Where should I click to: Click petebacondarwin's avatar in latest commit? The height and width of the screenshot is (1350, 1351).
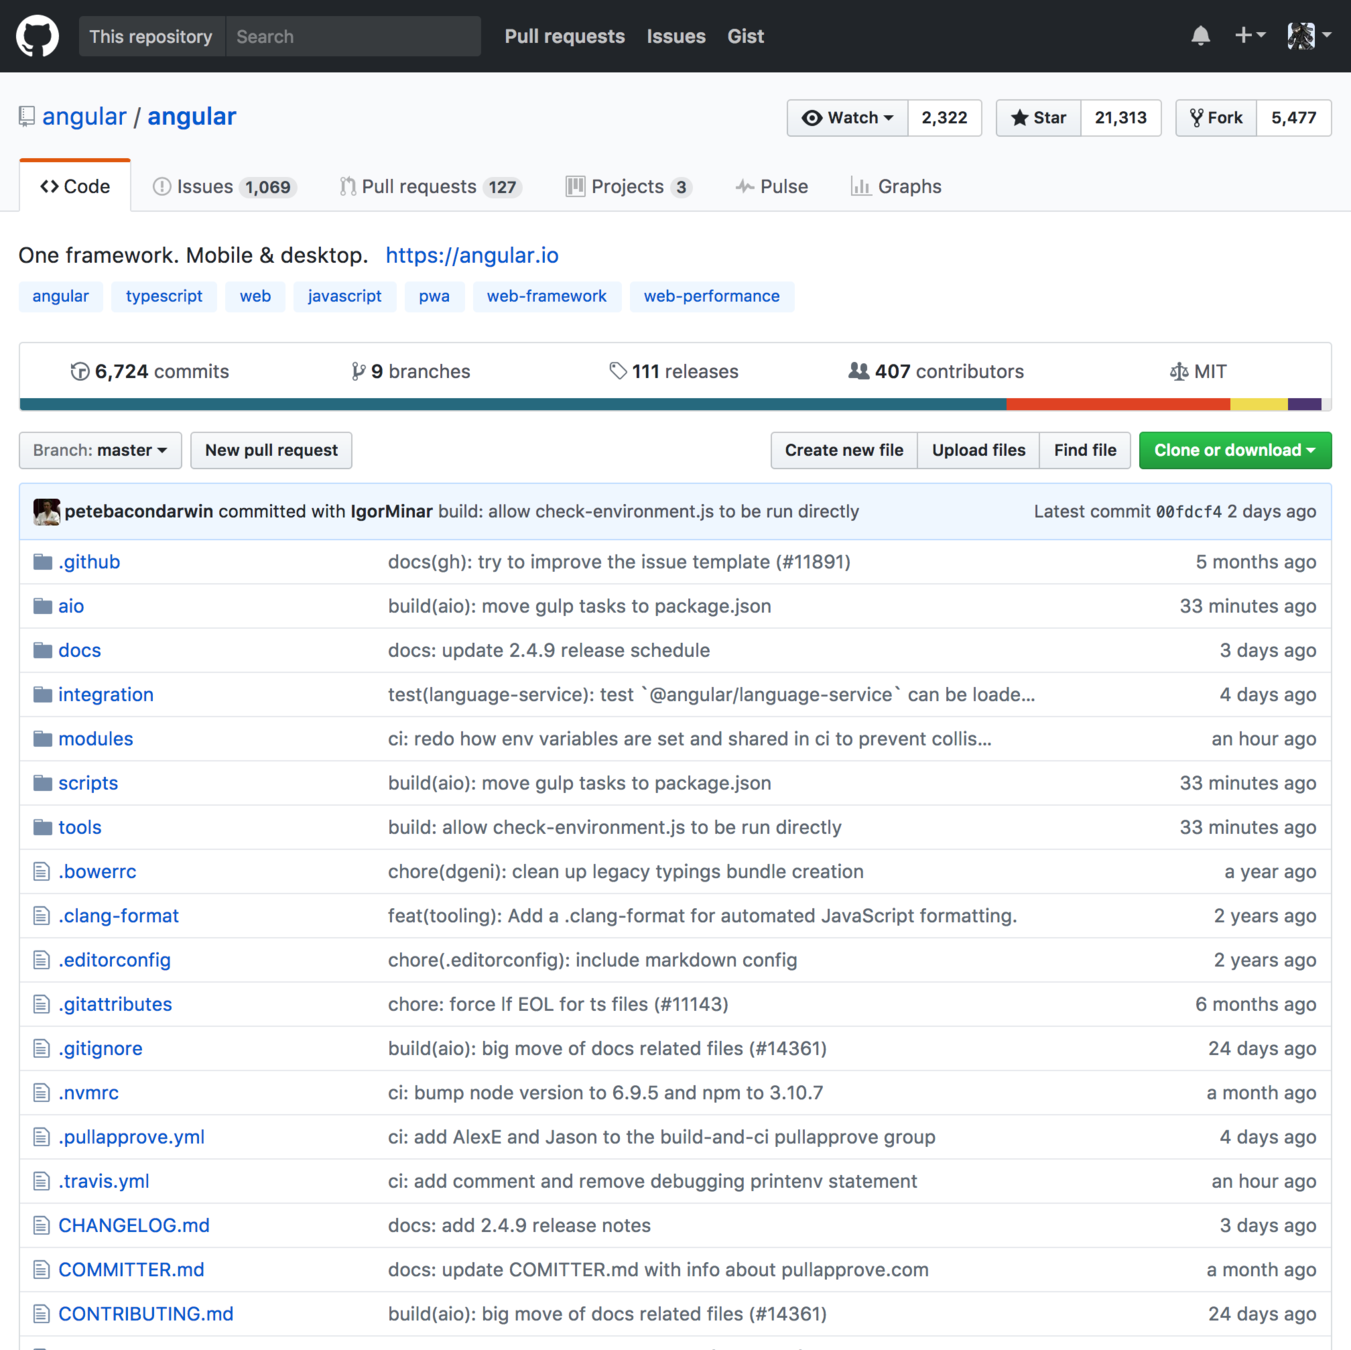coord(46,511)
